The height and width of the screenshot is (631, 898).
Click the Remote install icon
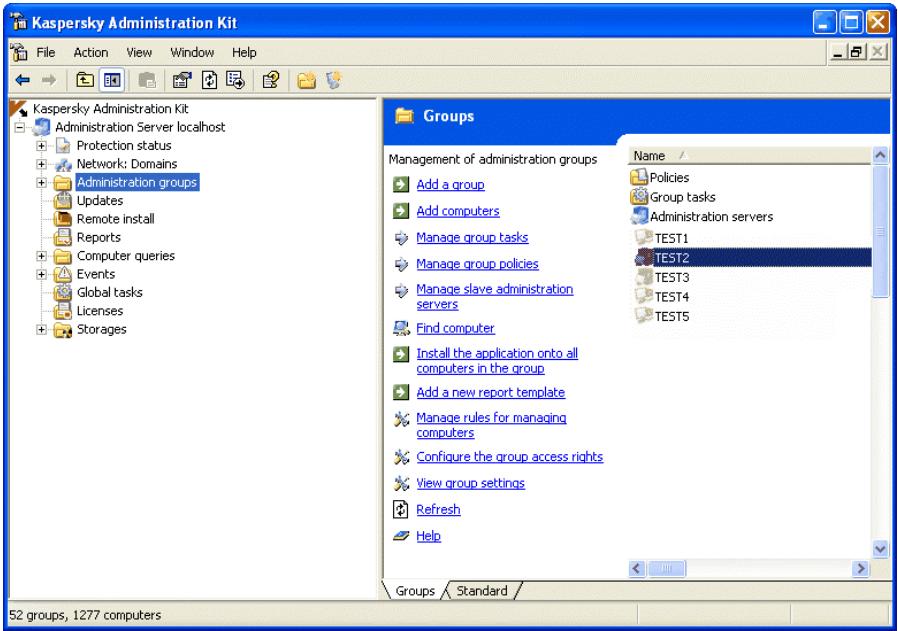click(62, 219)
